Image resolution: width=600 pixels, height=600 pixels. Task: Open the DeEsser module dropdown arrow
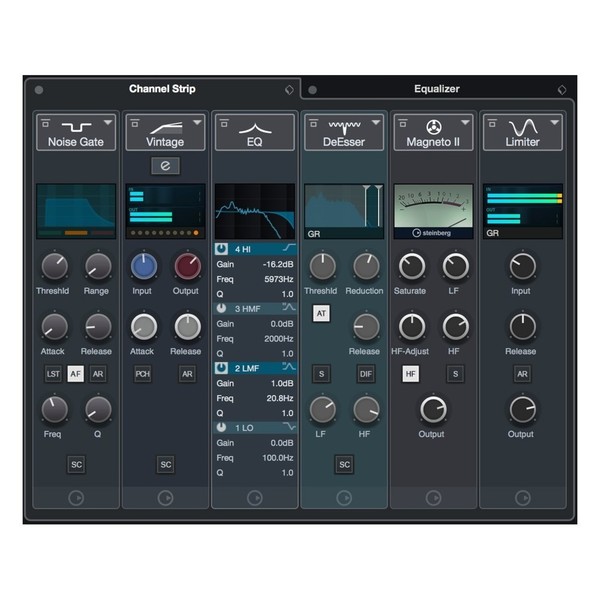[376, 122]
